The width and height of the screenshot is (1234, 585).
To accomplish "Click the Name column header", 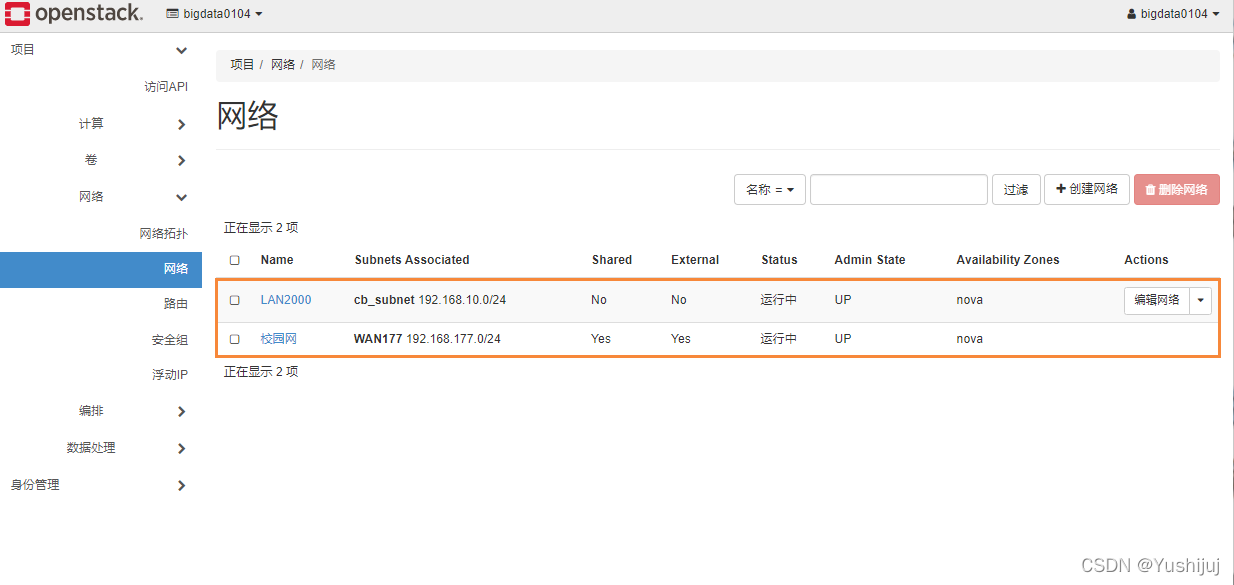I will click(277, 260).
